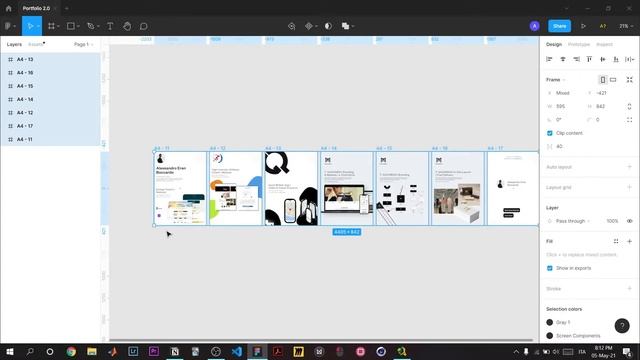This screenshot has width=640, height=360.
Task: Expand the shape tools arrow
Action: [78, 26]
